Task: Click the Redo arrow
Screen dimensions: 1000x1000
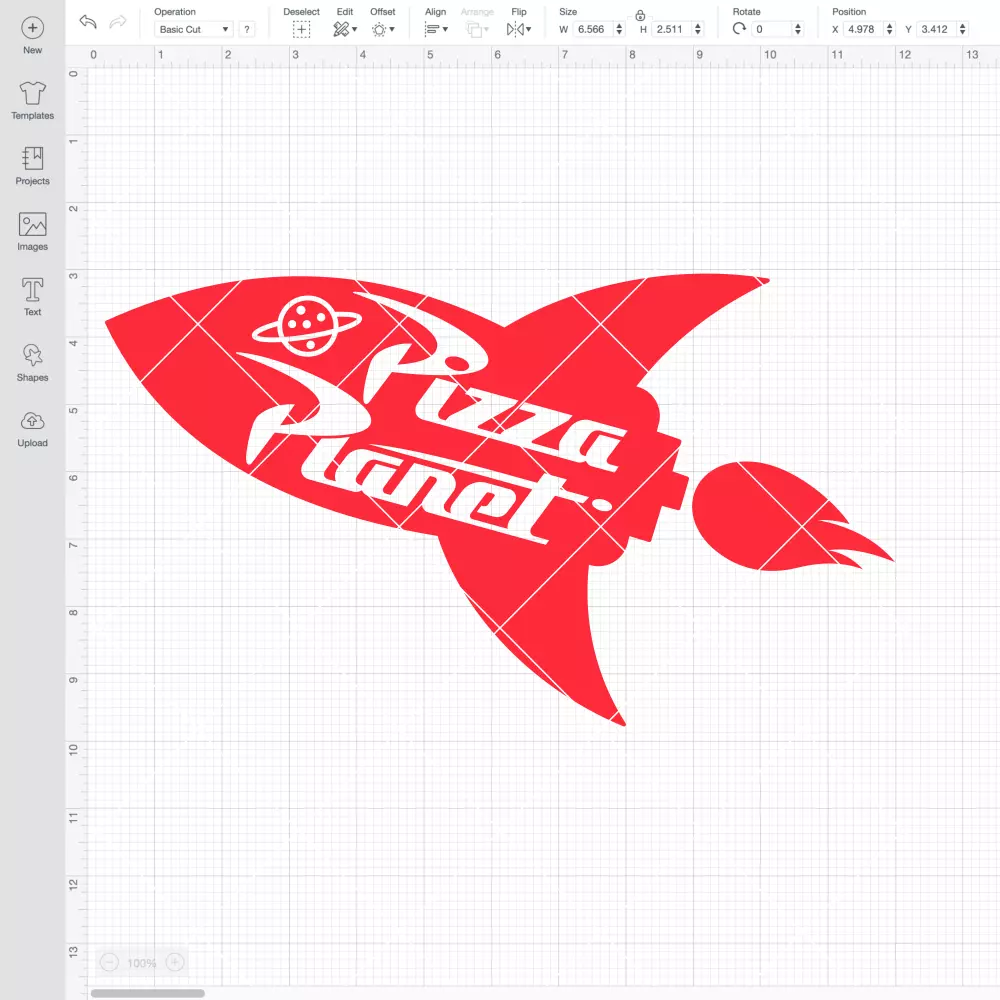Action: pyautogui.click(x=118, y=22)
